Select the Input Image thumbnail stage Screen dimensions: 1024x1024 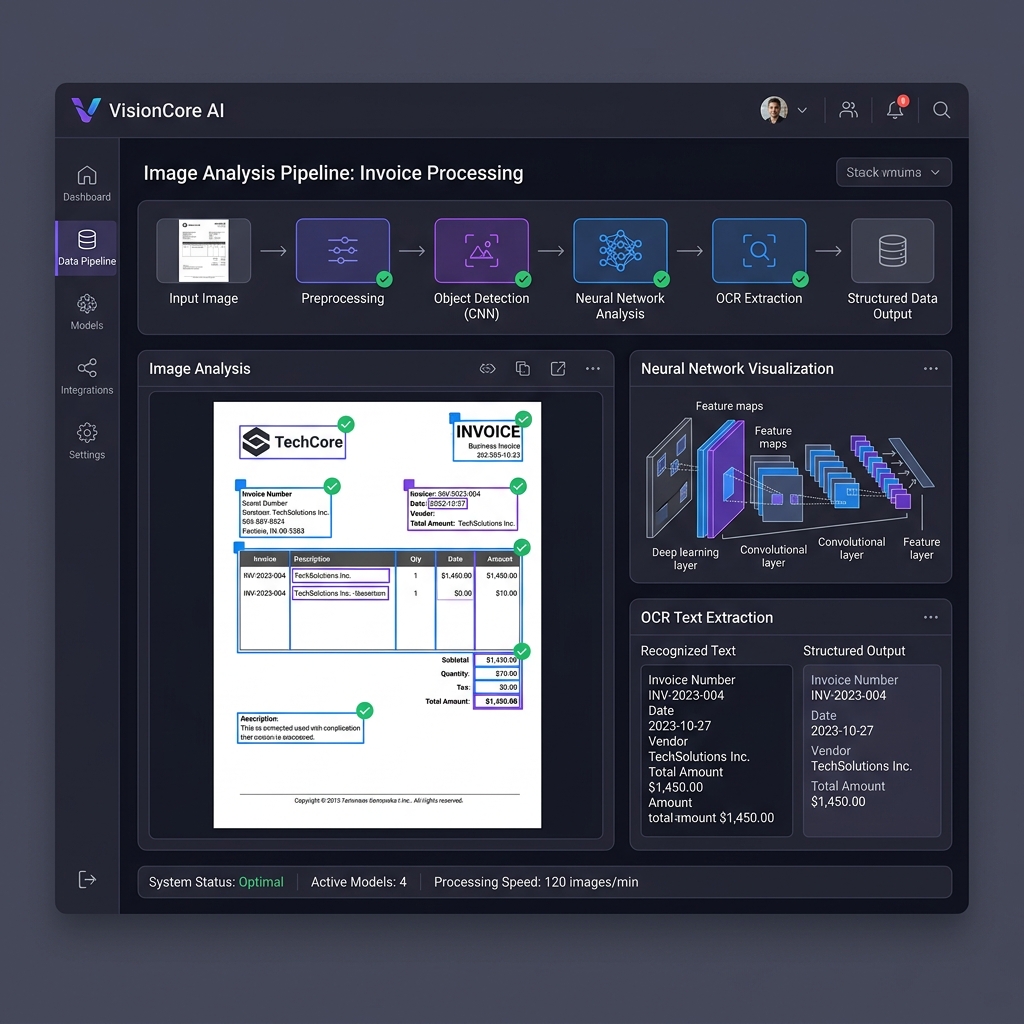pyautogui.click(x=204, y=251)
